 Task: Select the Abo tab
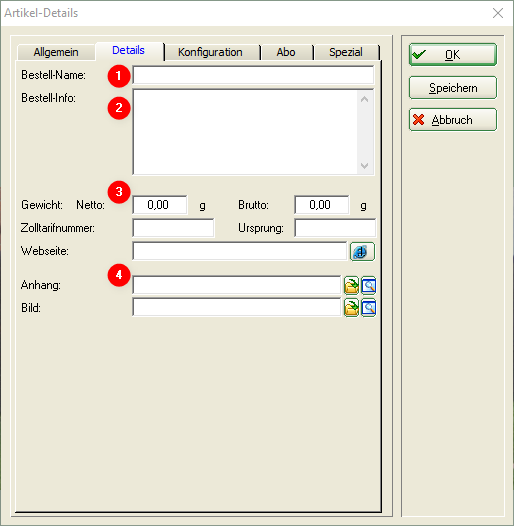click(286, 52)
